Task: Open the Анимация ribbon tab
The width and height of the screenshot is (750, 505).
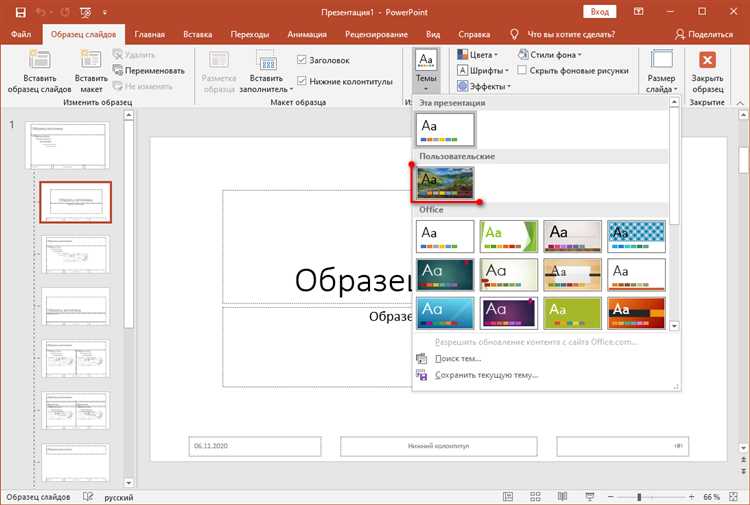Action: [x=306, y=34]
